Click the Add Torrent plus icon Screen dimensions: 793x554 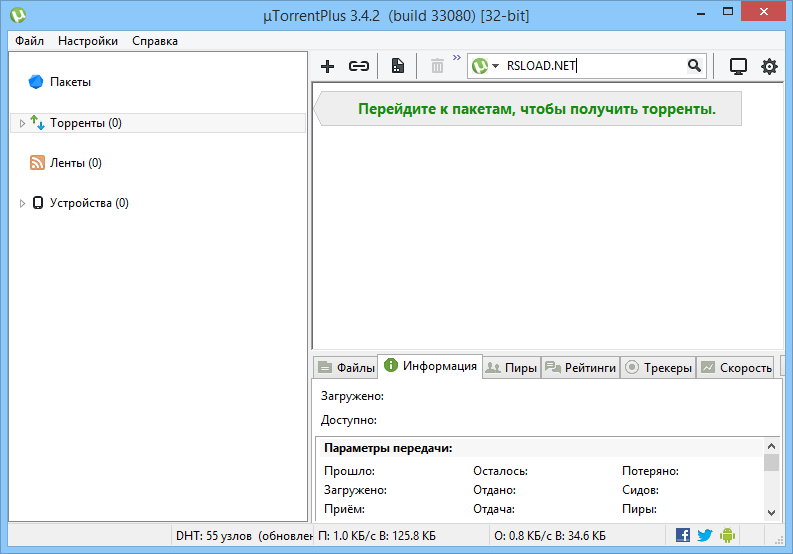[x=327, y=66]
